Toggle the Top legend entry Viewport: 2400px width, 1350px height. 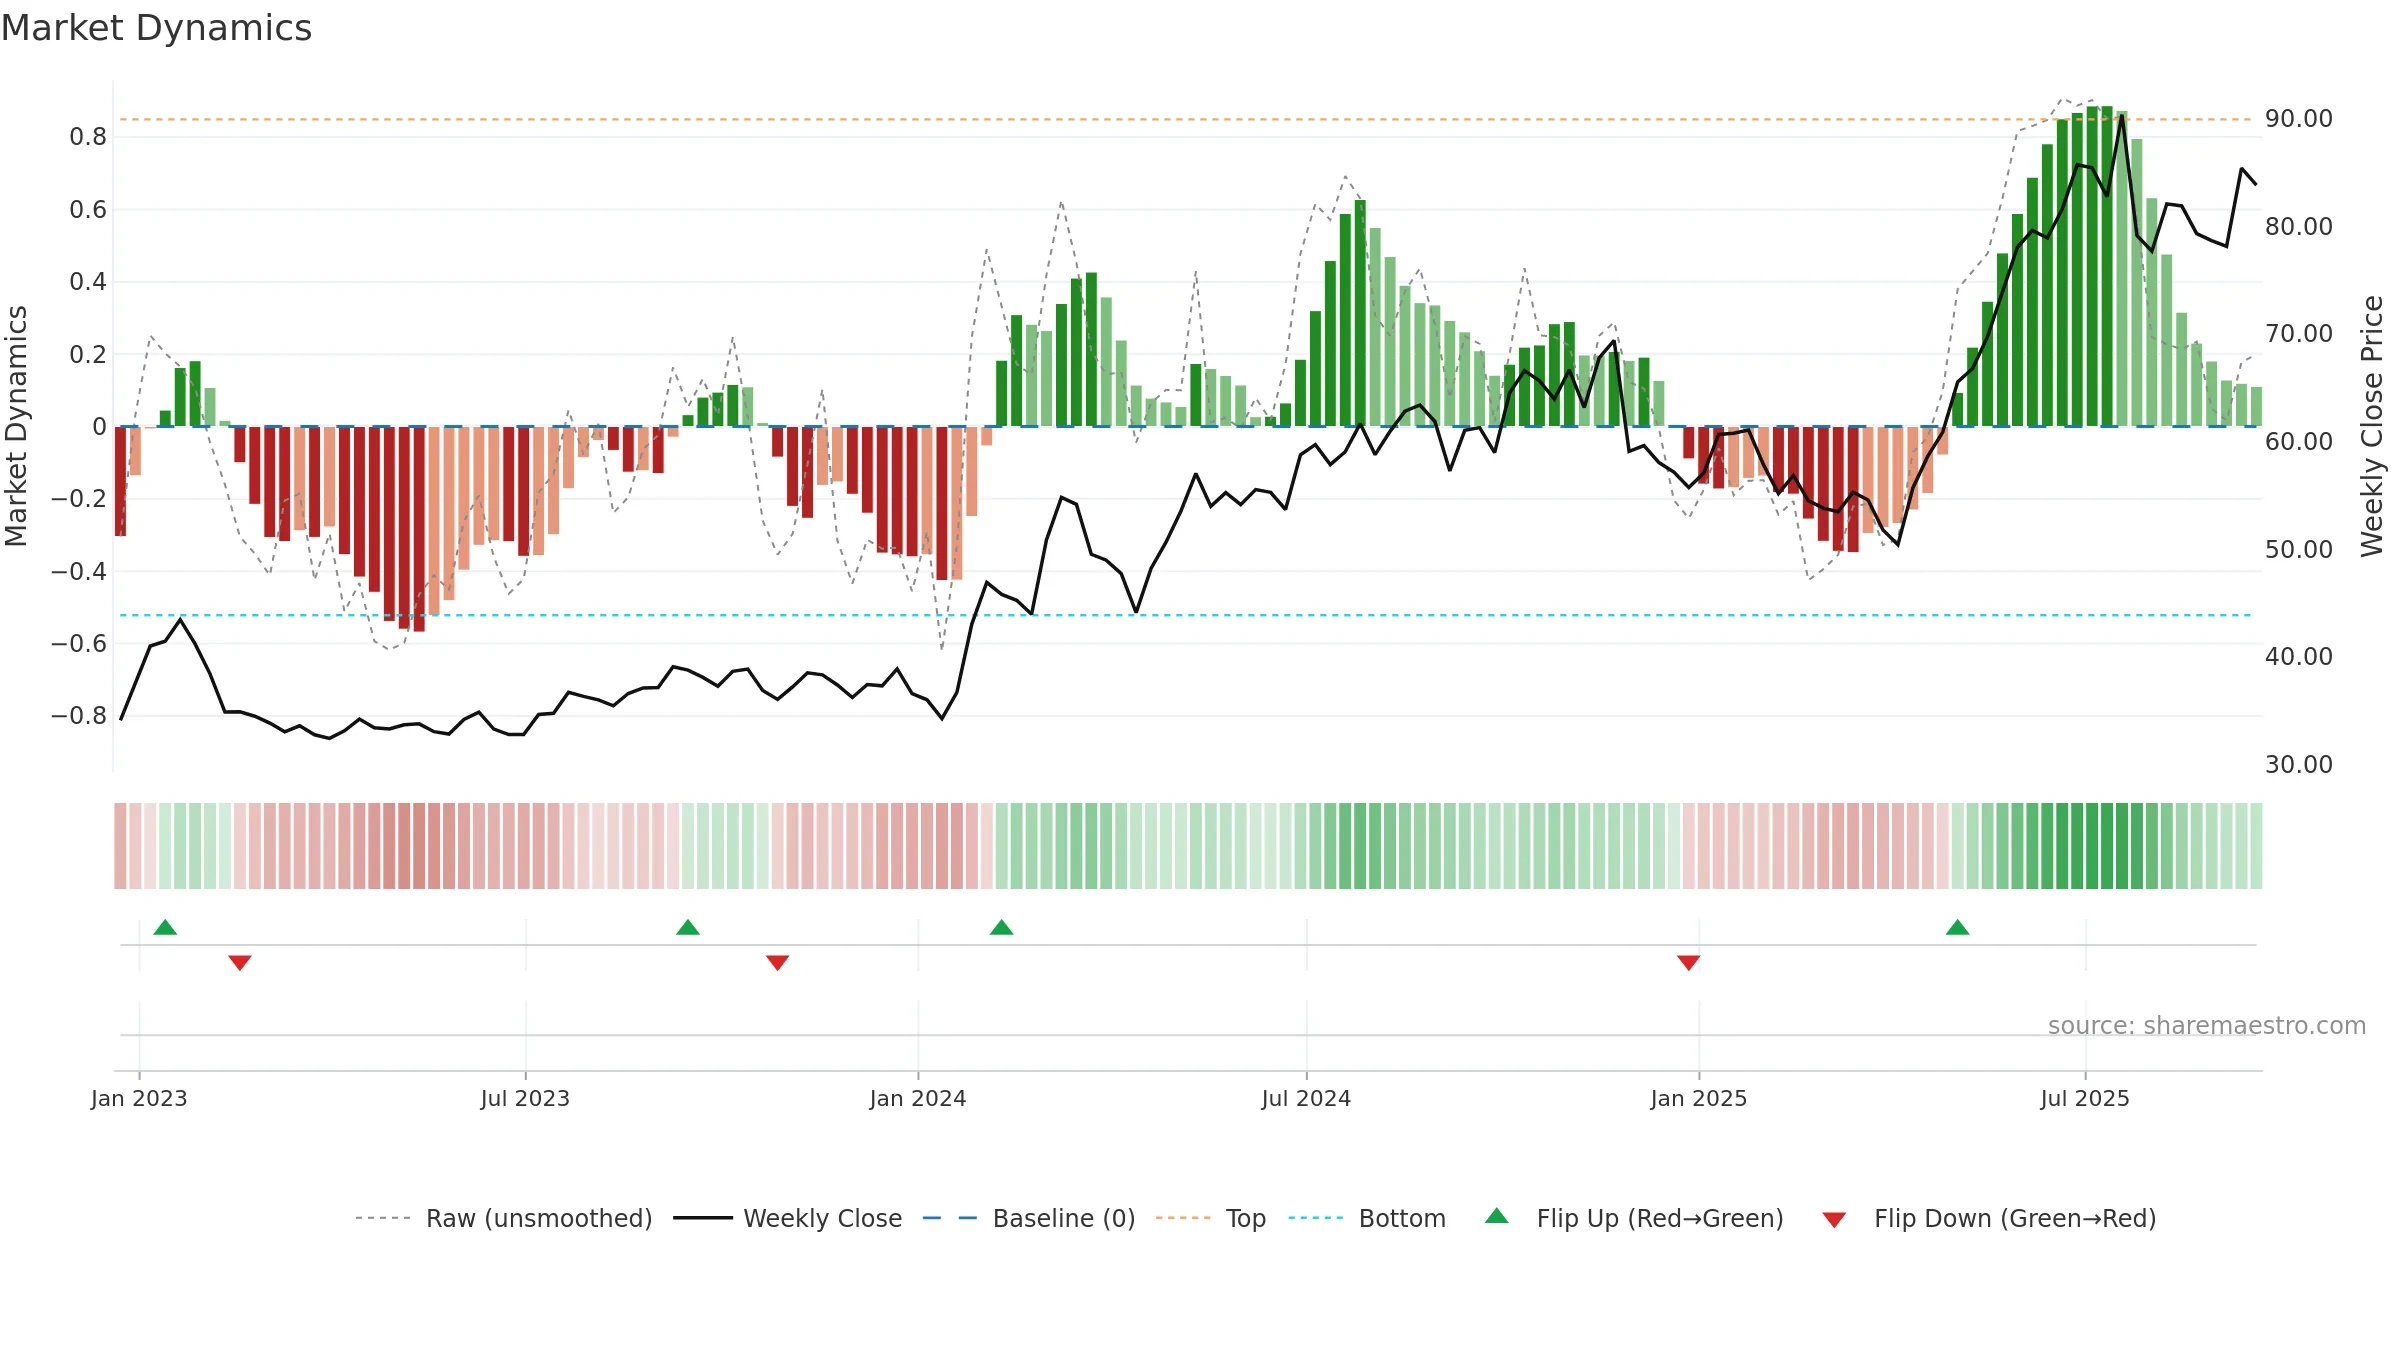click(1210, 1218)
